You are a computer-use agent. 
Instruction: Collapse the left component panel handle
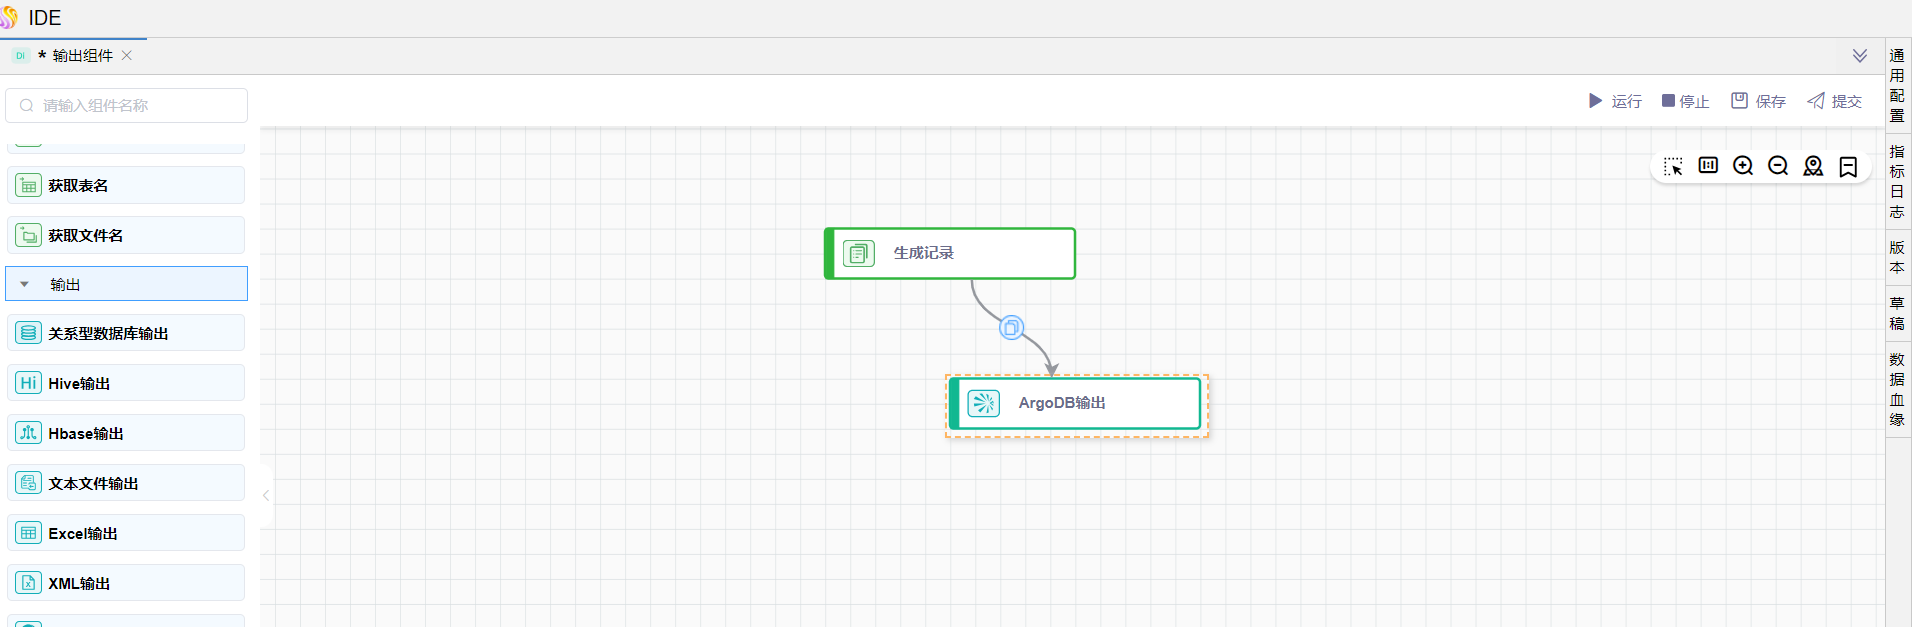pos(266,495)
